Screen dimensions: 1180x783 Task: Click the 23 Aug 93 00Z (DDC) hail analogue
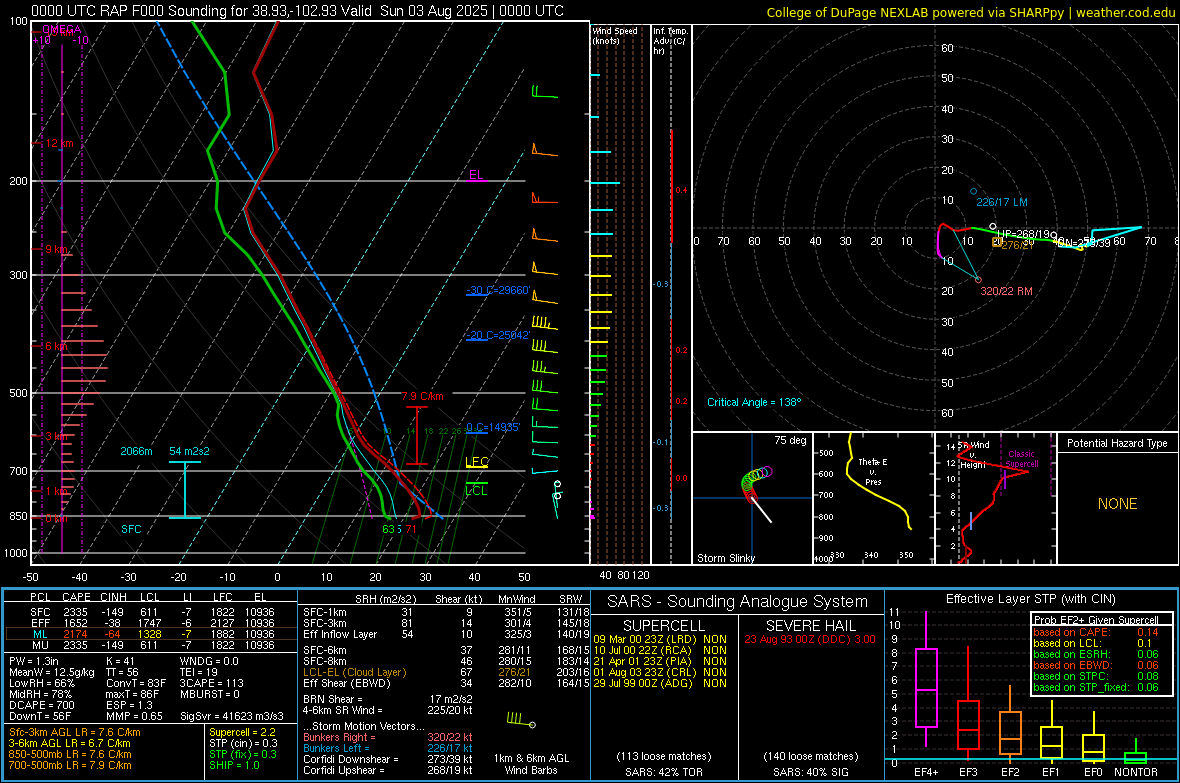810,639
